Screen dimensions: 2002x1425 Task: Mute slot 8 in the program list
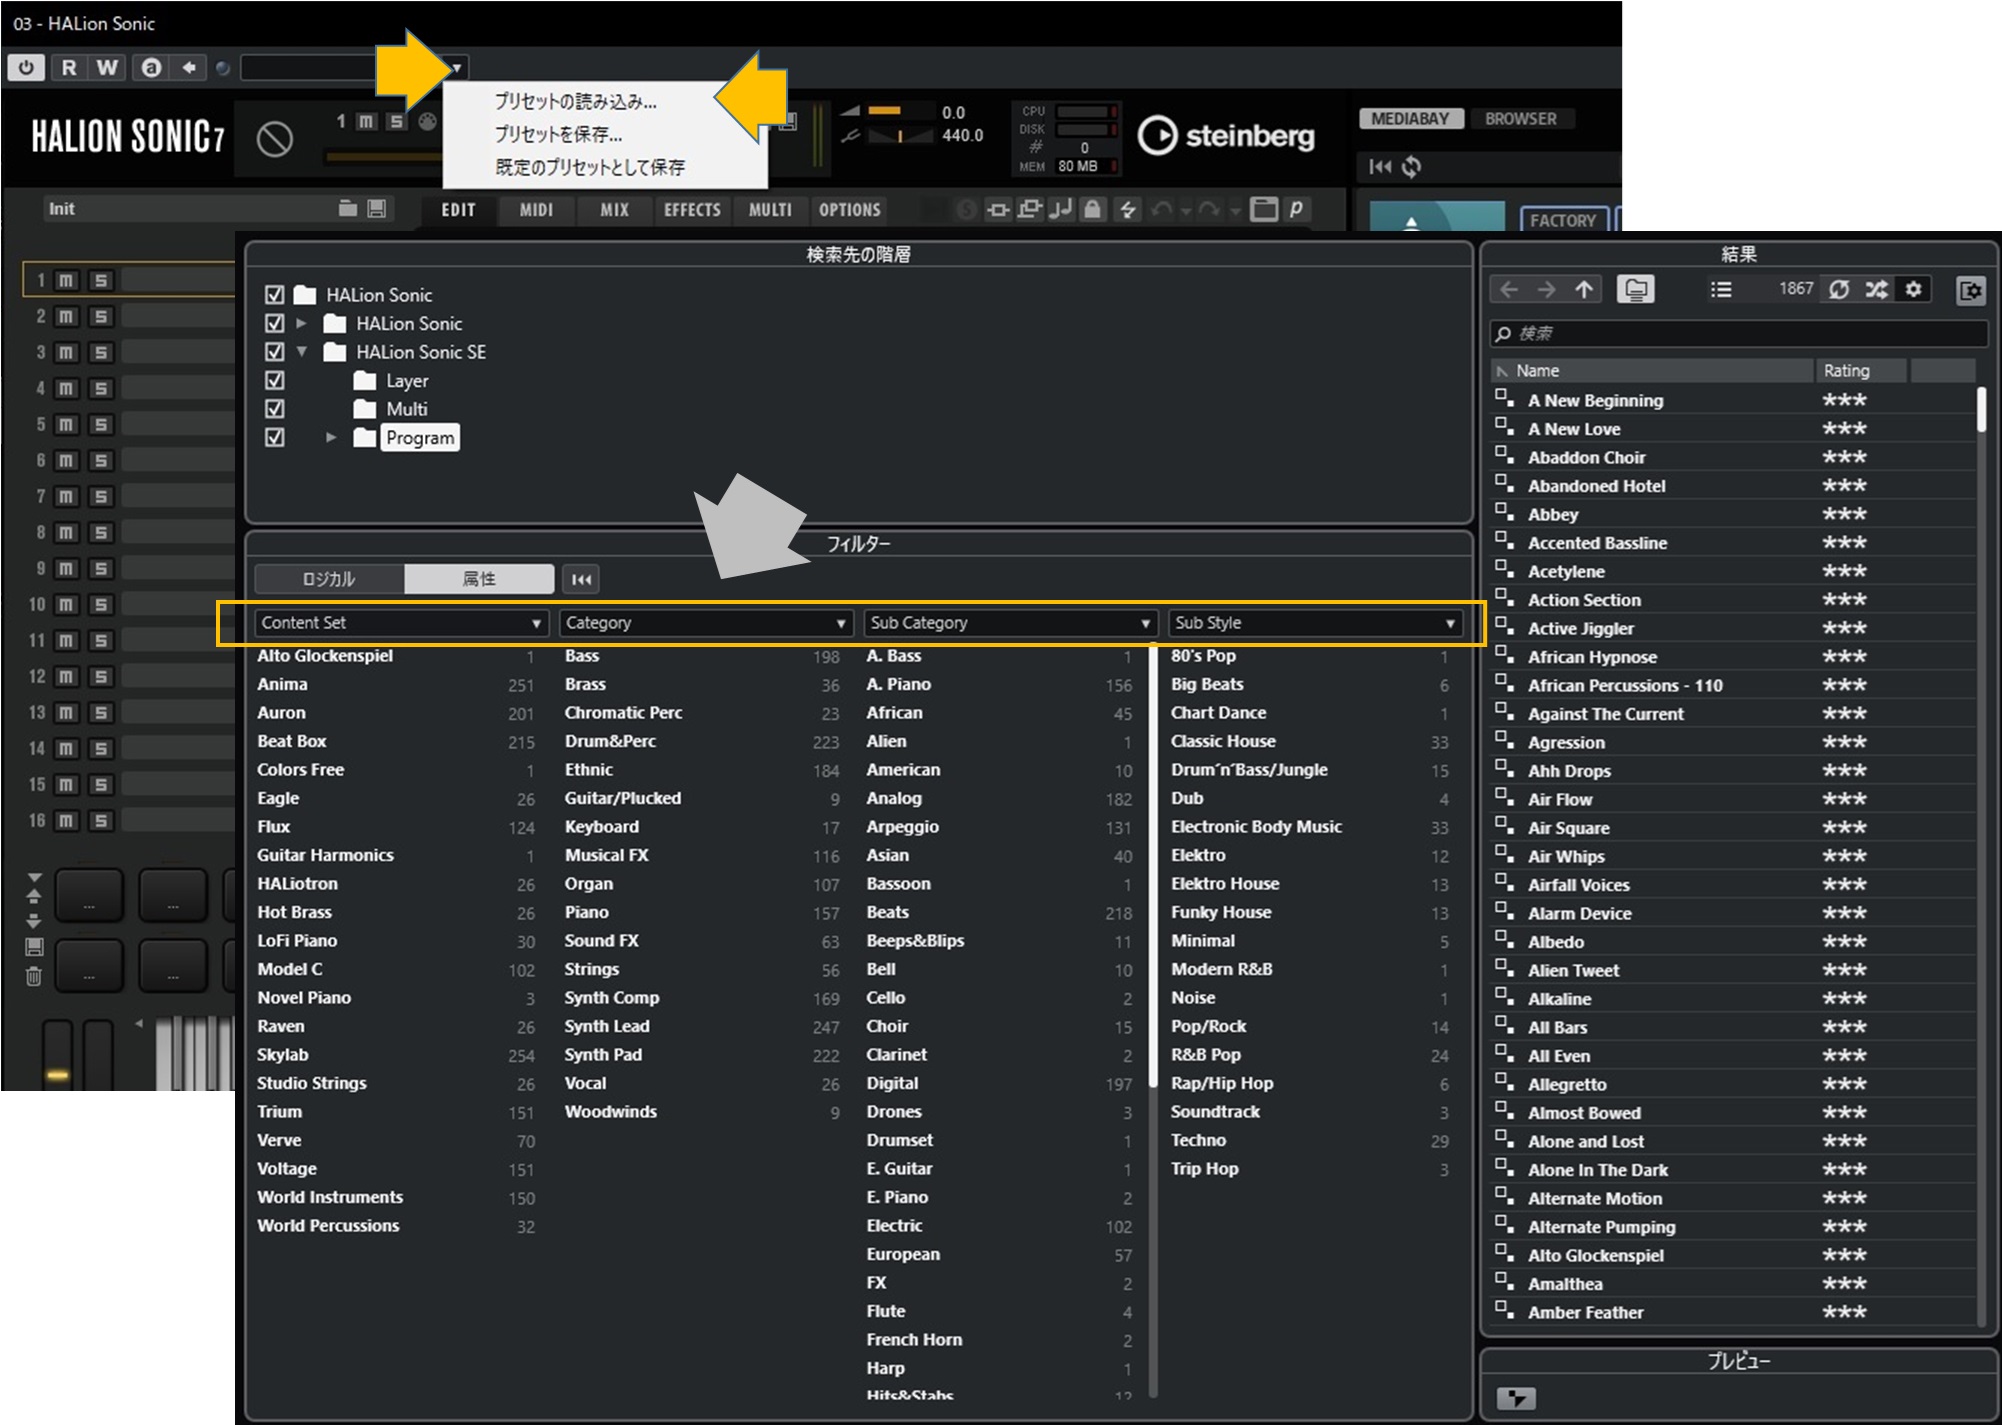(x=65, y=533)
